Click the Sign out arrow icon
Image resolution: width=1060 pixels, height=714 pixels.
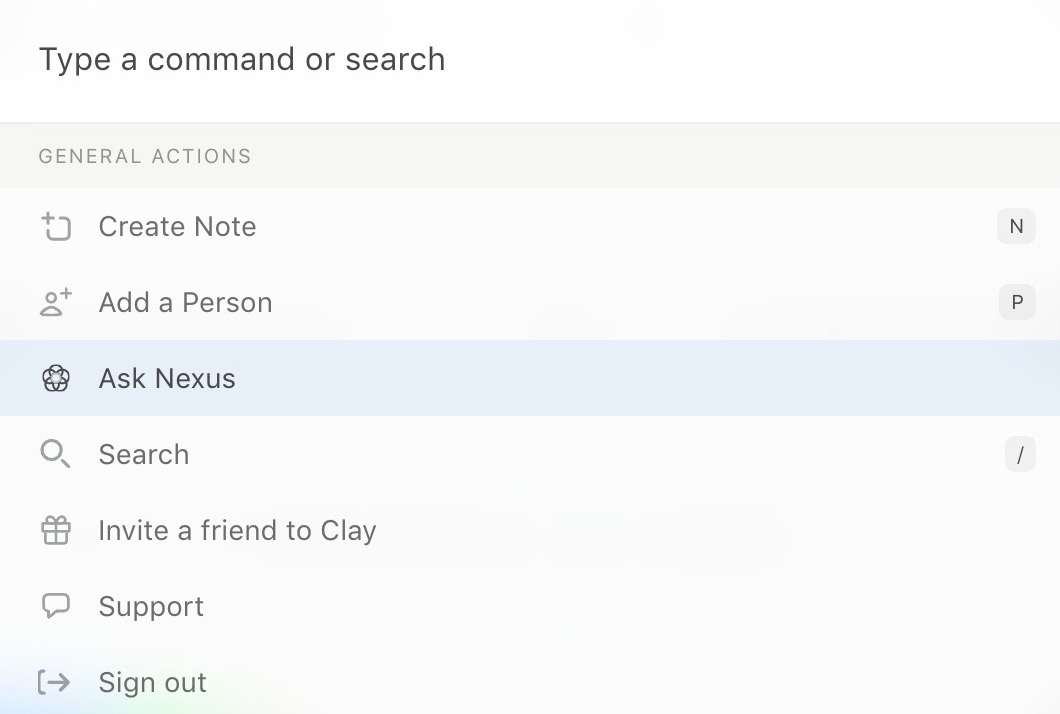[55, 682]
